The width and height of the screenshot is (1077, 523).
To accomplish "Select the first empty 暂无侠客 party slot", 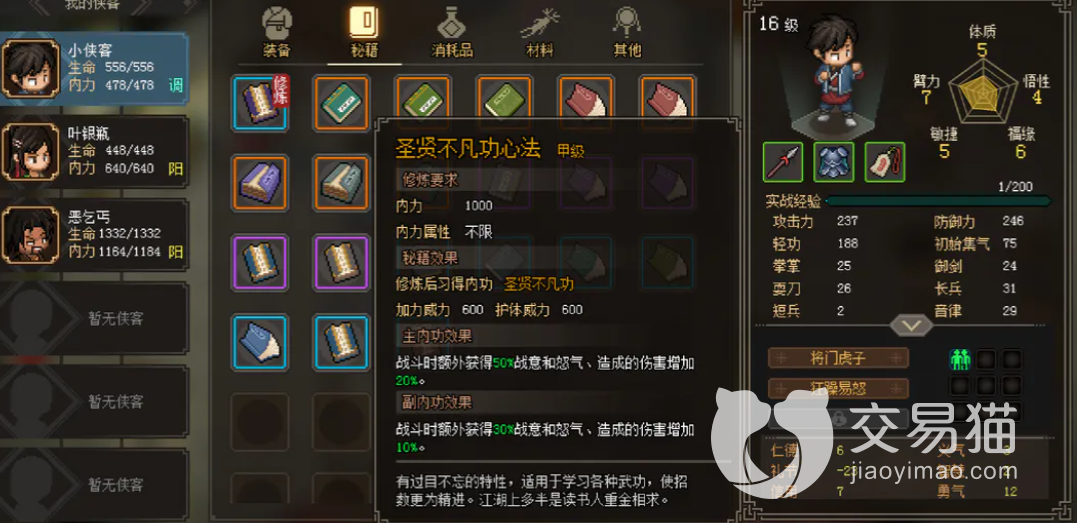I will [x=94, y=319].
